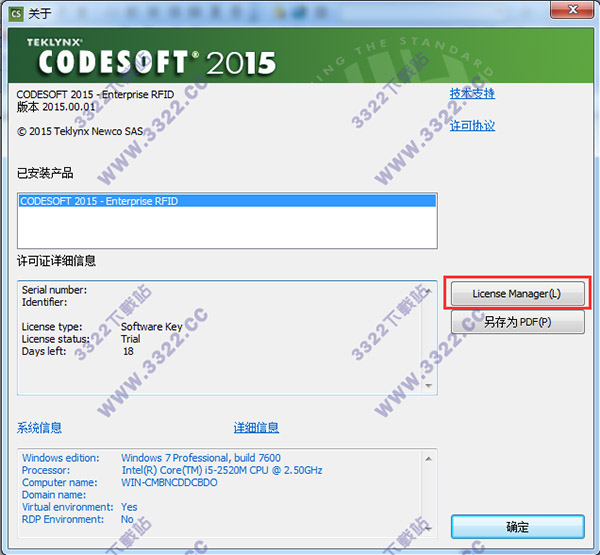Click the Windows 7 Professional, build 7600 value
600x555 pixels.
coord(201,458)
